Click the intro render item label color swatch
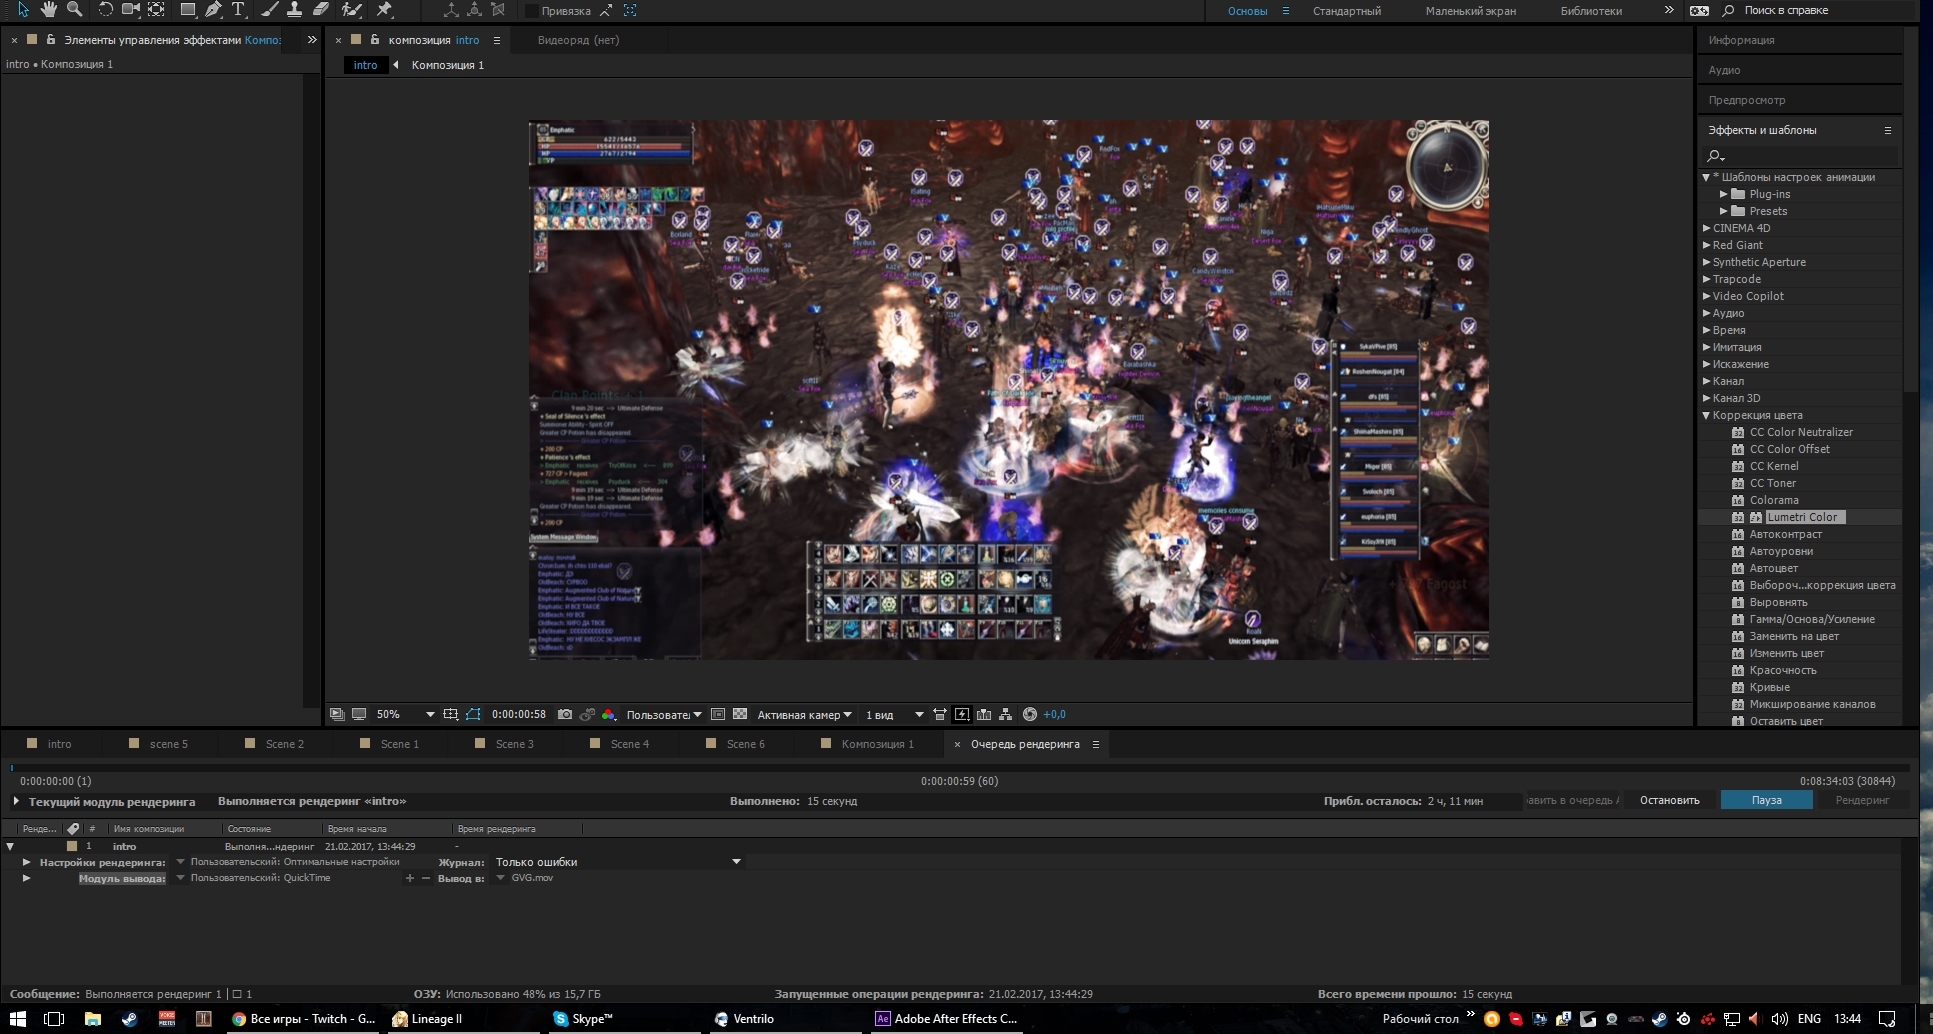The width and height of the screenshot is (1933, 1034). point(72,846)
